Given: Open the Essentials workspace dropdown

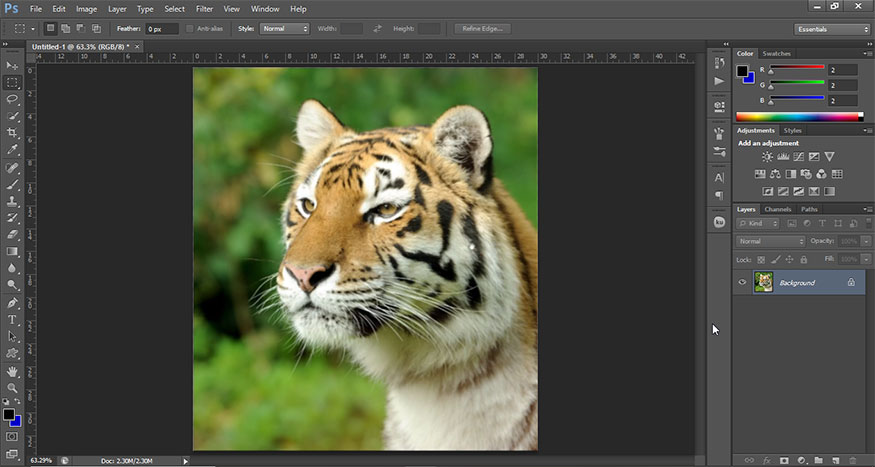Looking at the screenshot, I should 831,29.
